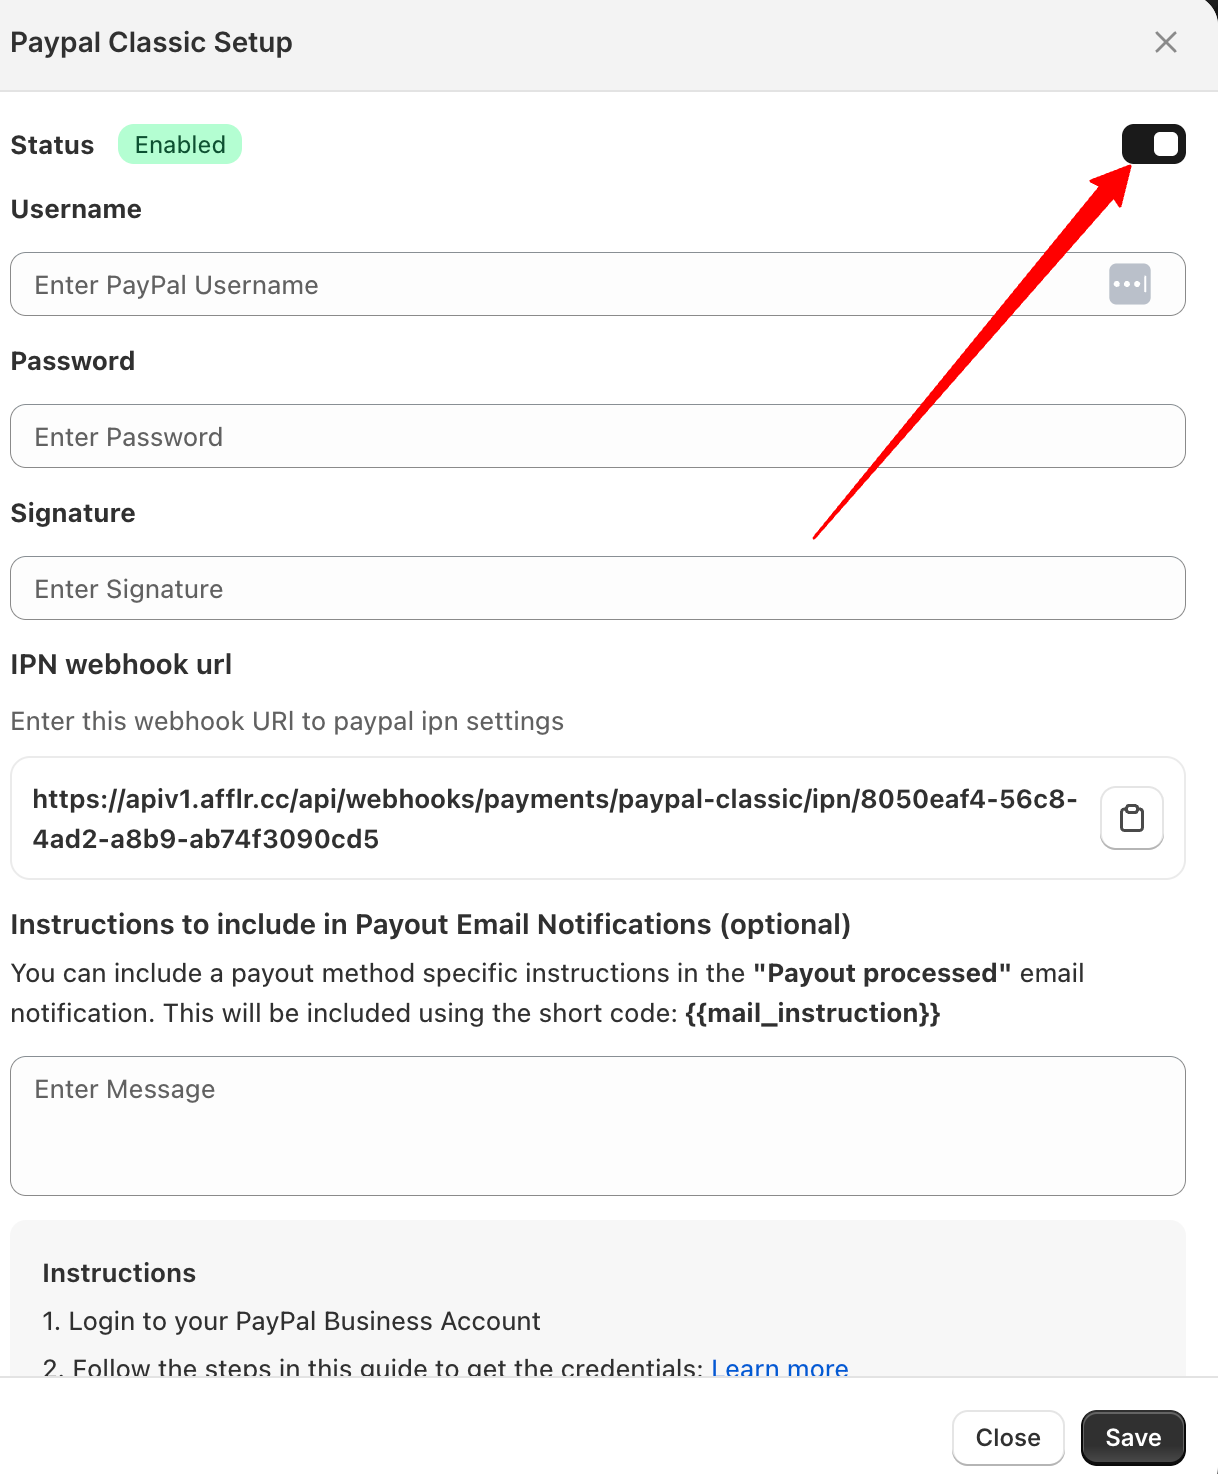Close the Paypal Classic Setup dialog with X
Screen dimensions: 1218x1474
pyautogui.click(x=1165, y=42)
